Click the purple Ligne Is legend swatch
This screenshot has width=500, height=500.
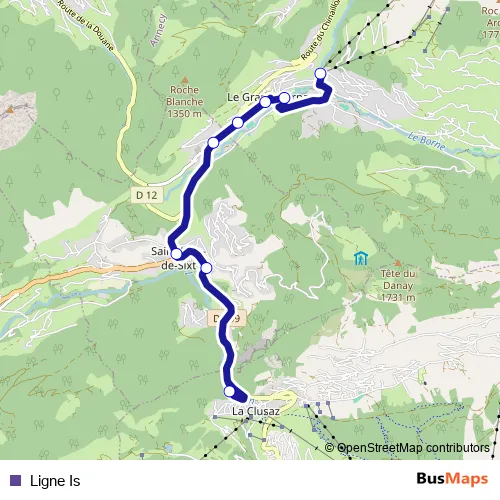coord(15,480)
